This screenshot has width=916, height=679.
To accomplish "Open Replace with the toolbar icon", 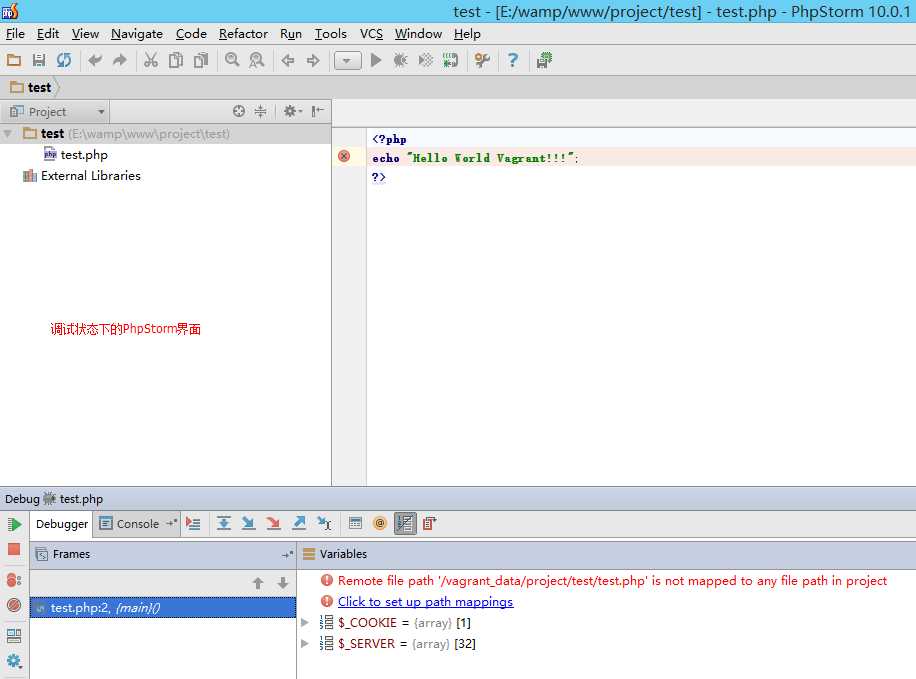I will point(256,60).
